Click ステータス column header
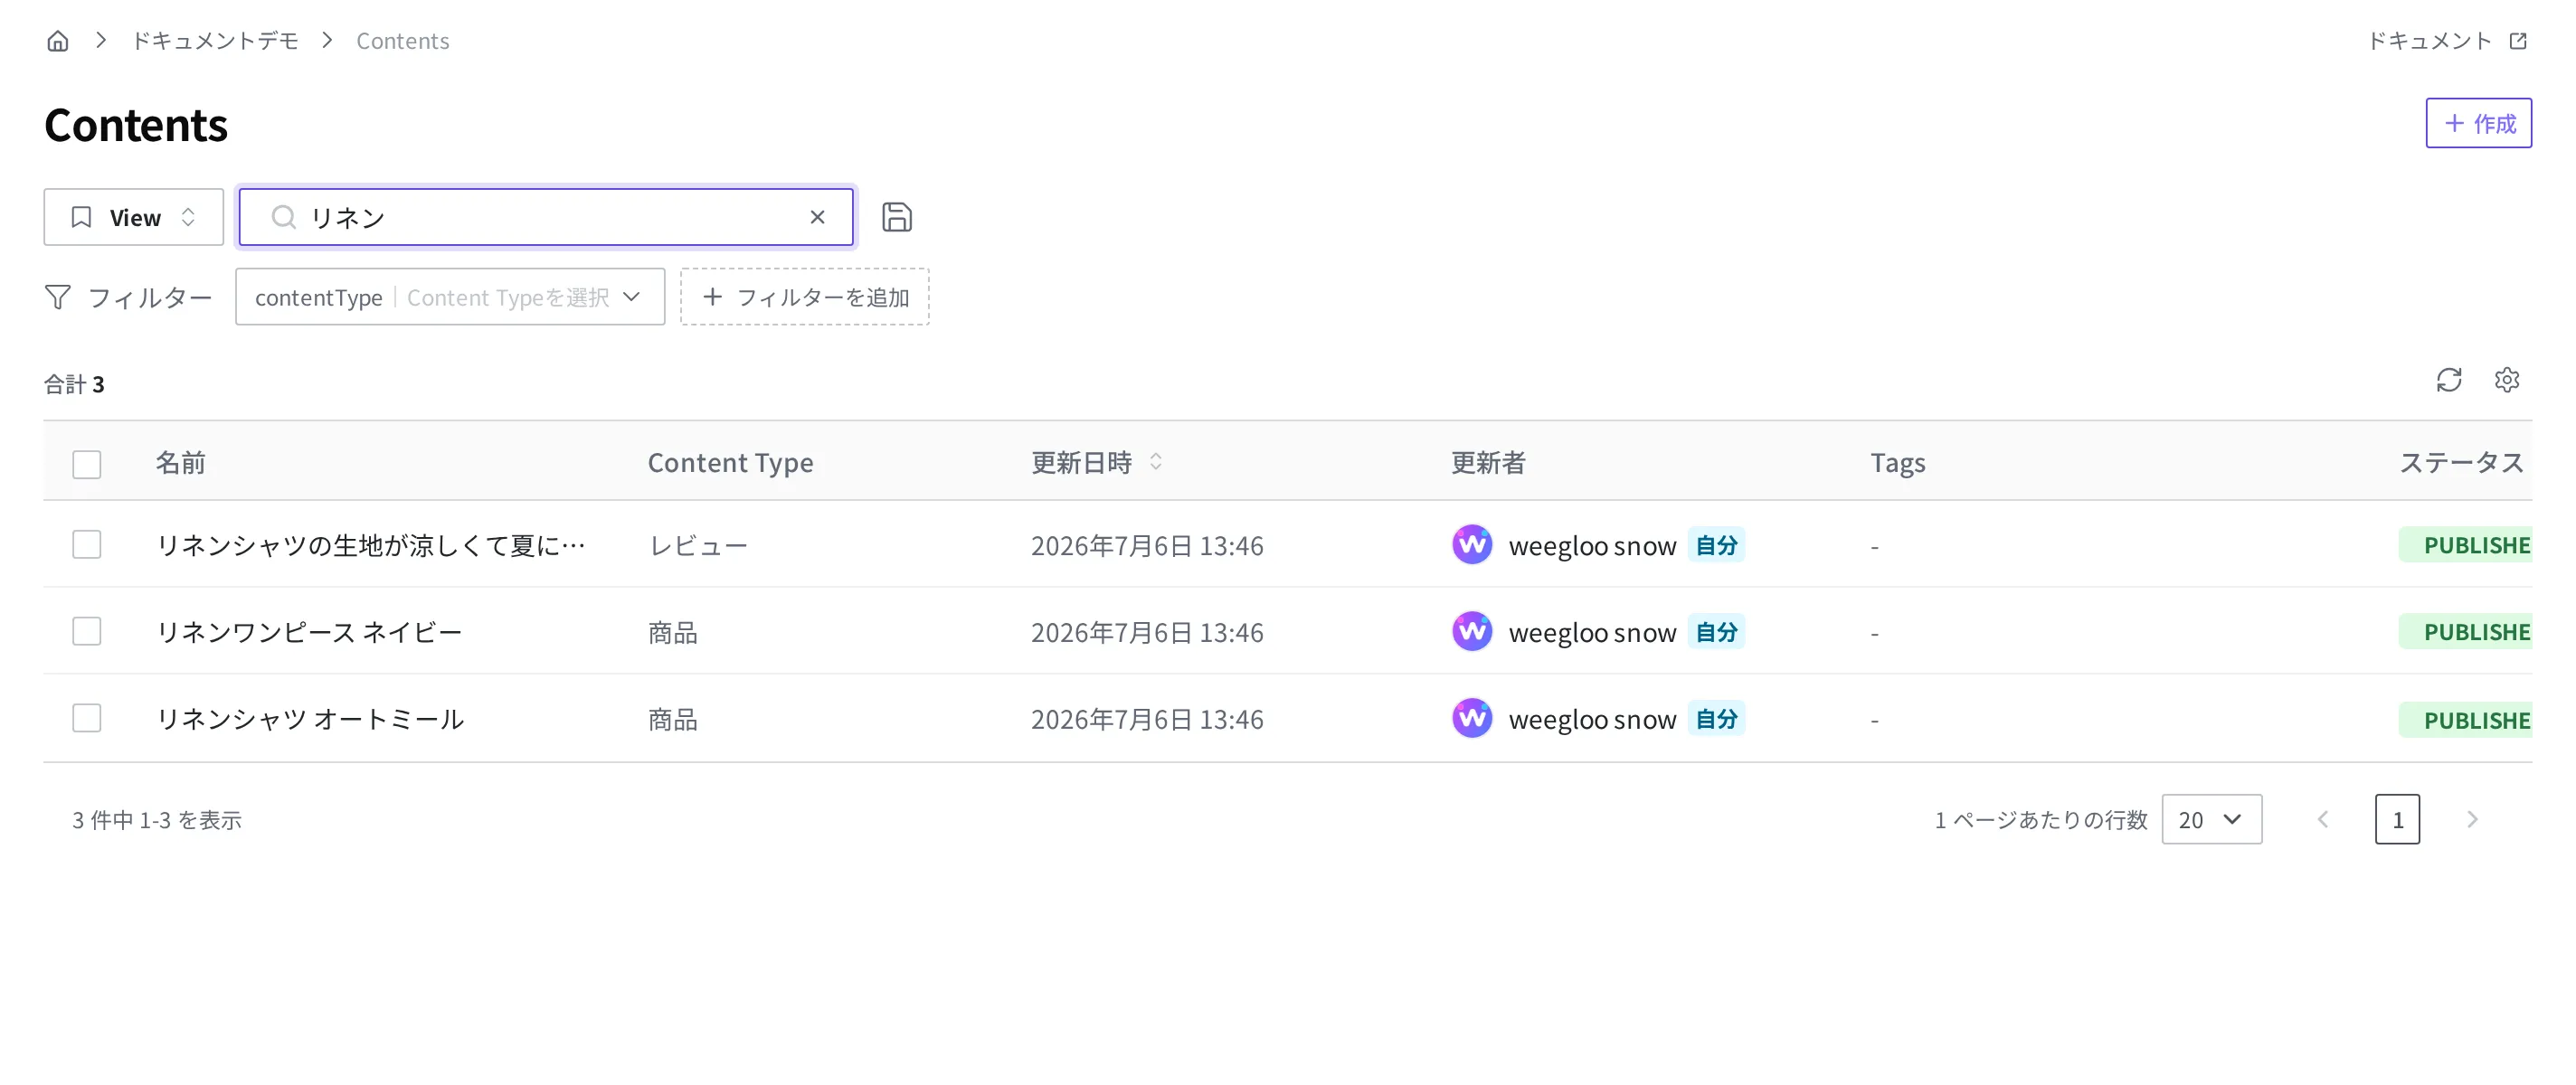The image size is (2576, 1085). point(2462,463)
